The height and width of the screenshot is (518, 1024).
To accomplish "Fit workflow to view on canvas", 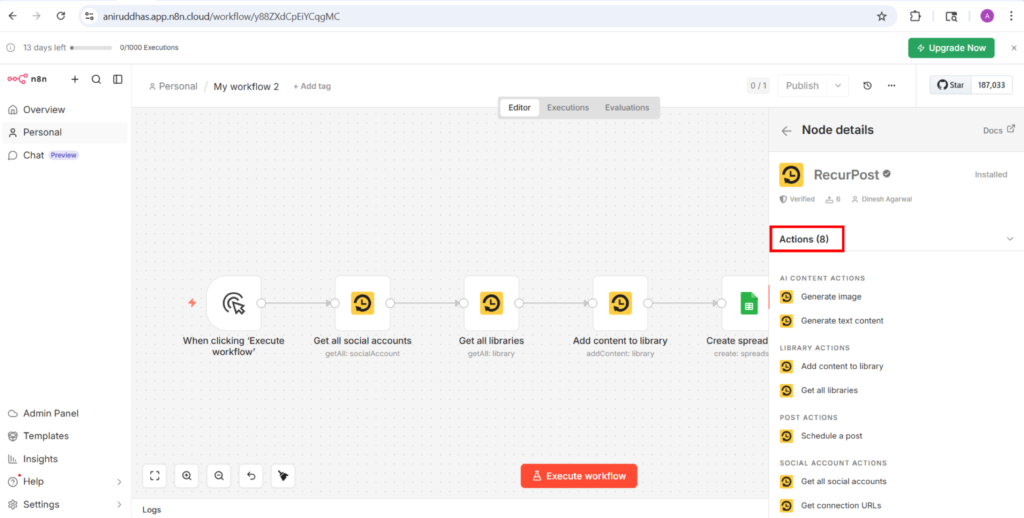I will [x=155, y=476].
